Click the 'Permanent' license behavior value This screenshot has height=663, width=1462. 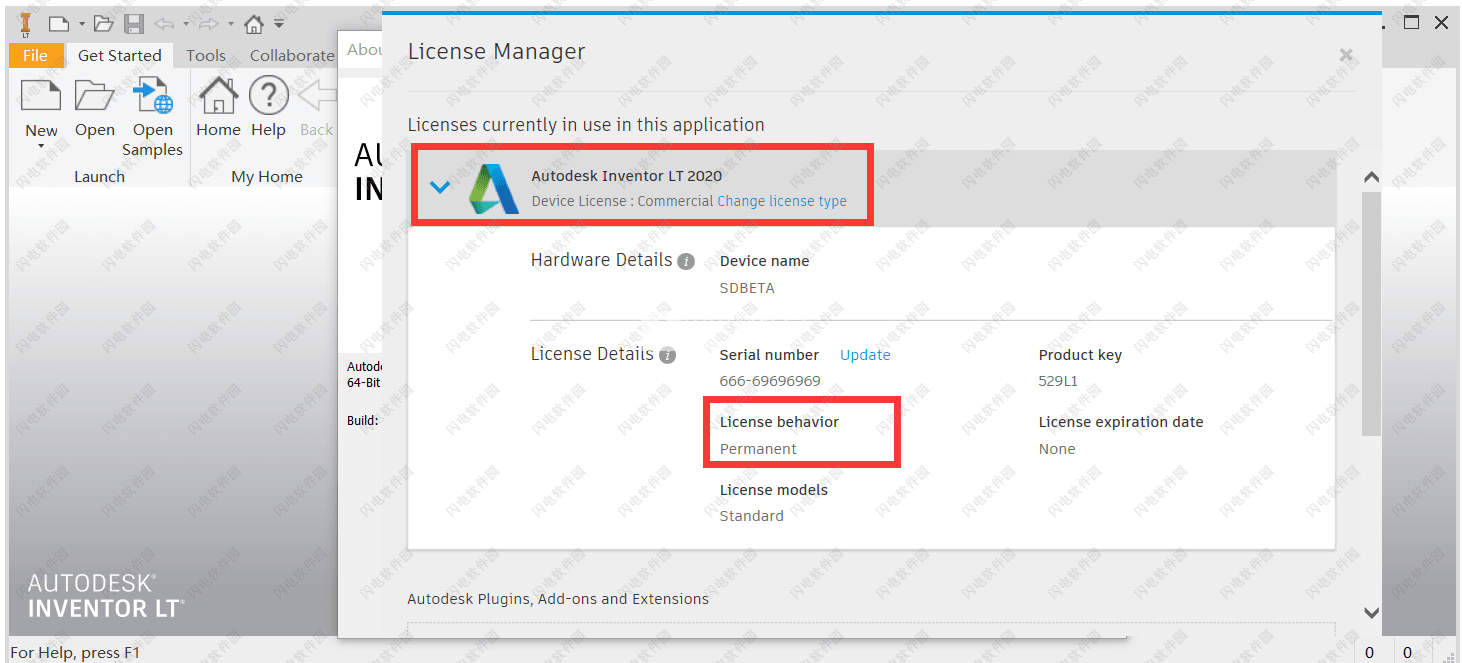coord(758,449)
